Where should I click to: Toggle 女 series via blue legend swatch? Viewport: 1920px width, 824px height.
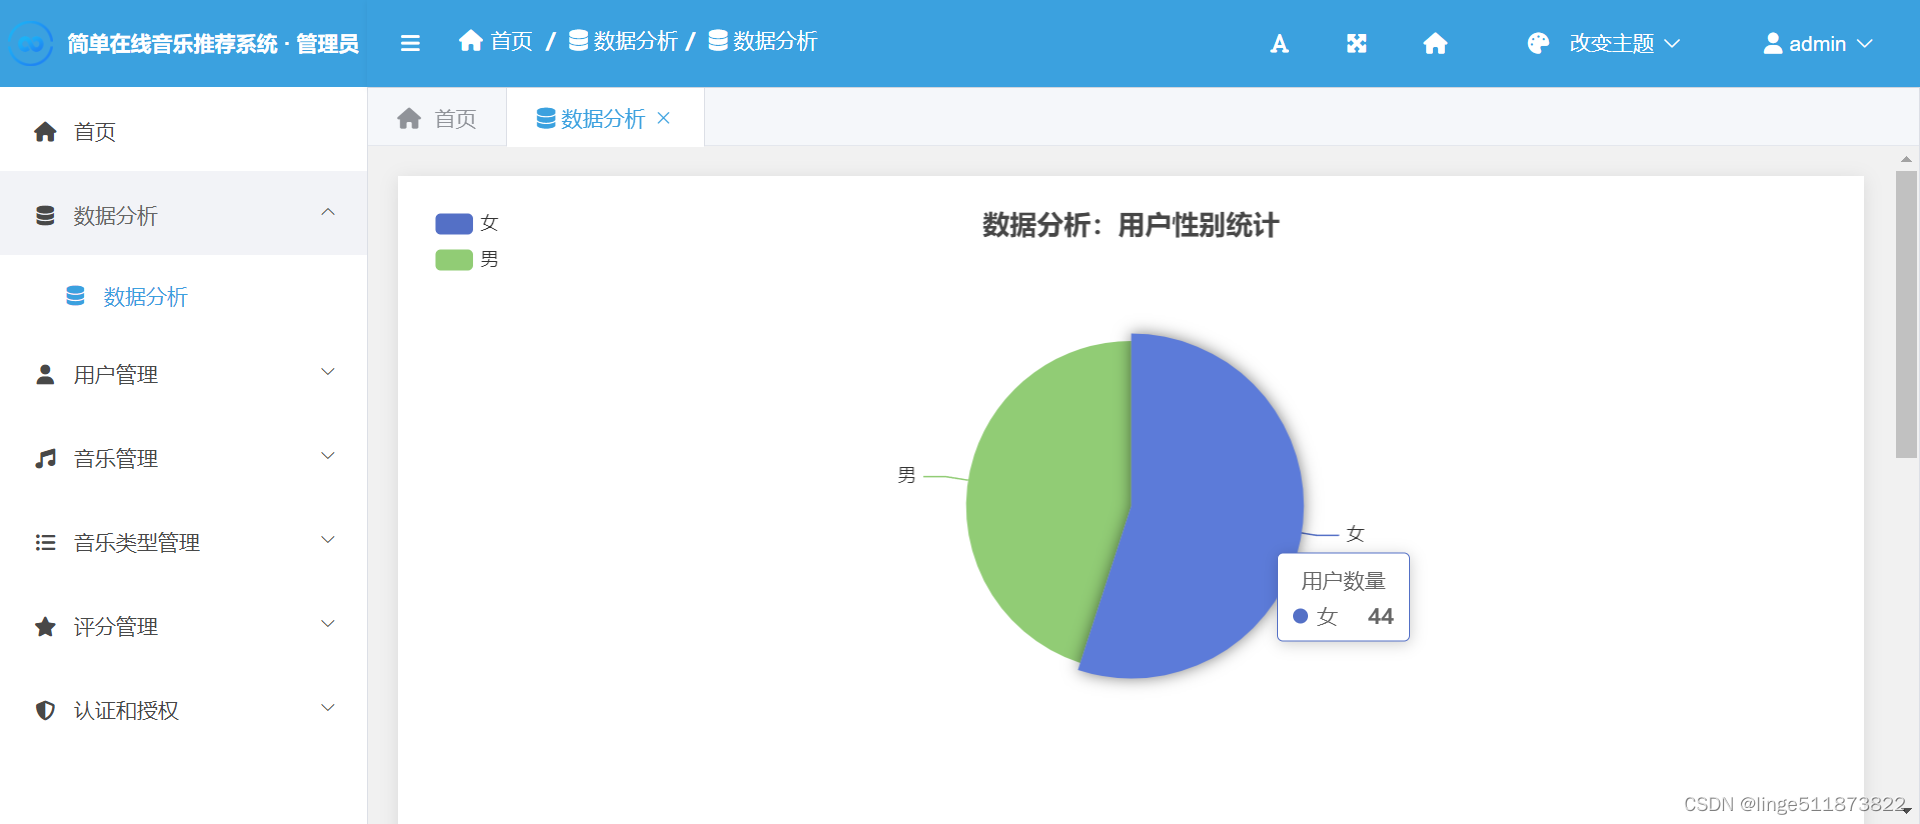(454, 223)
